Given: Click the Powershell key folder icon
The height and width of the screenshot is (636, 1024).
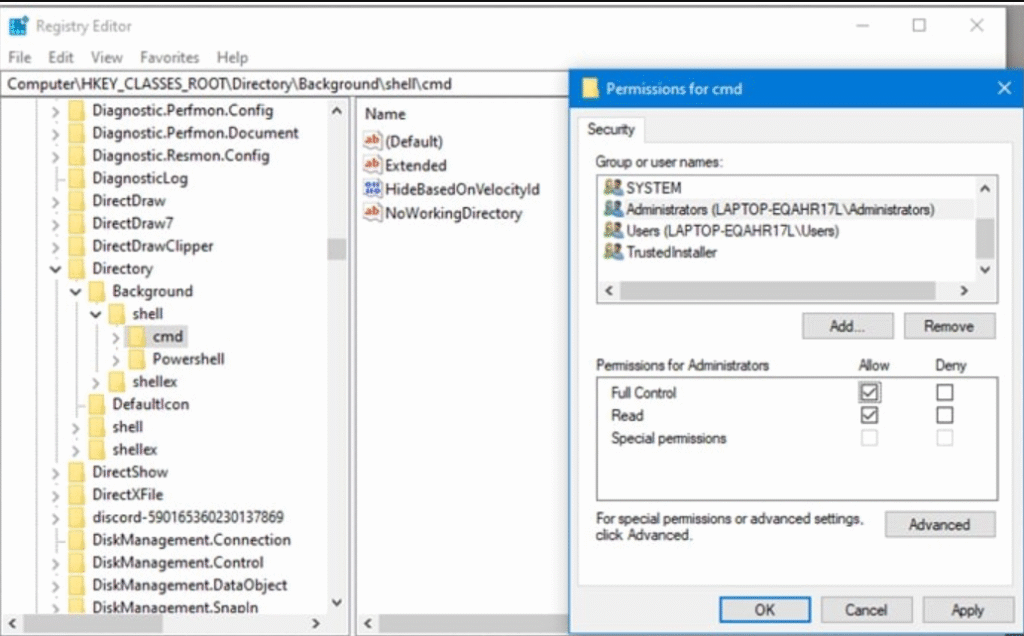Looking at the screenshot, I should click(137, 359).
